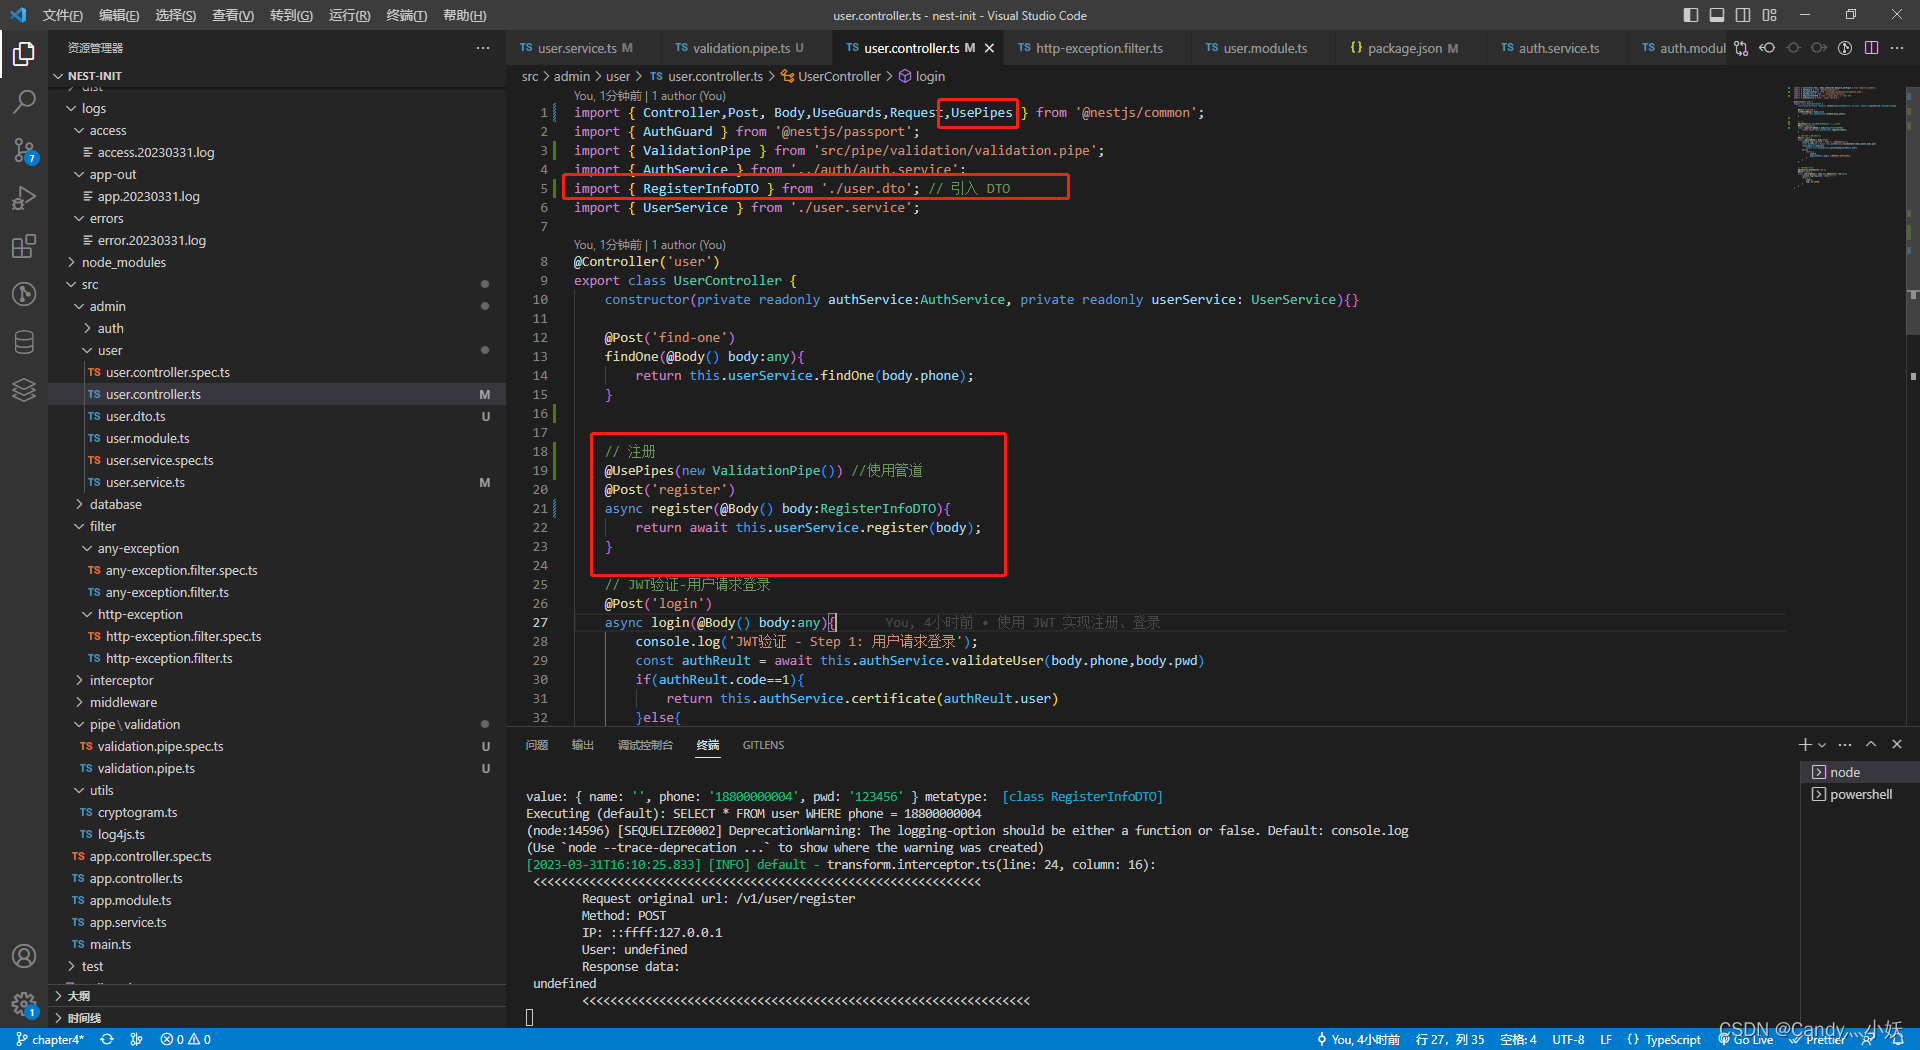Toggle maximize panel with chevron icon
The image size is (1920, 1050).
[1871, 745]
